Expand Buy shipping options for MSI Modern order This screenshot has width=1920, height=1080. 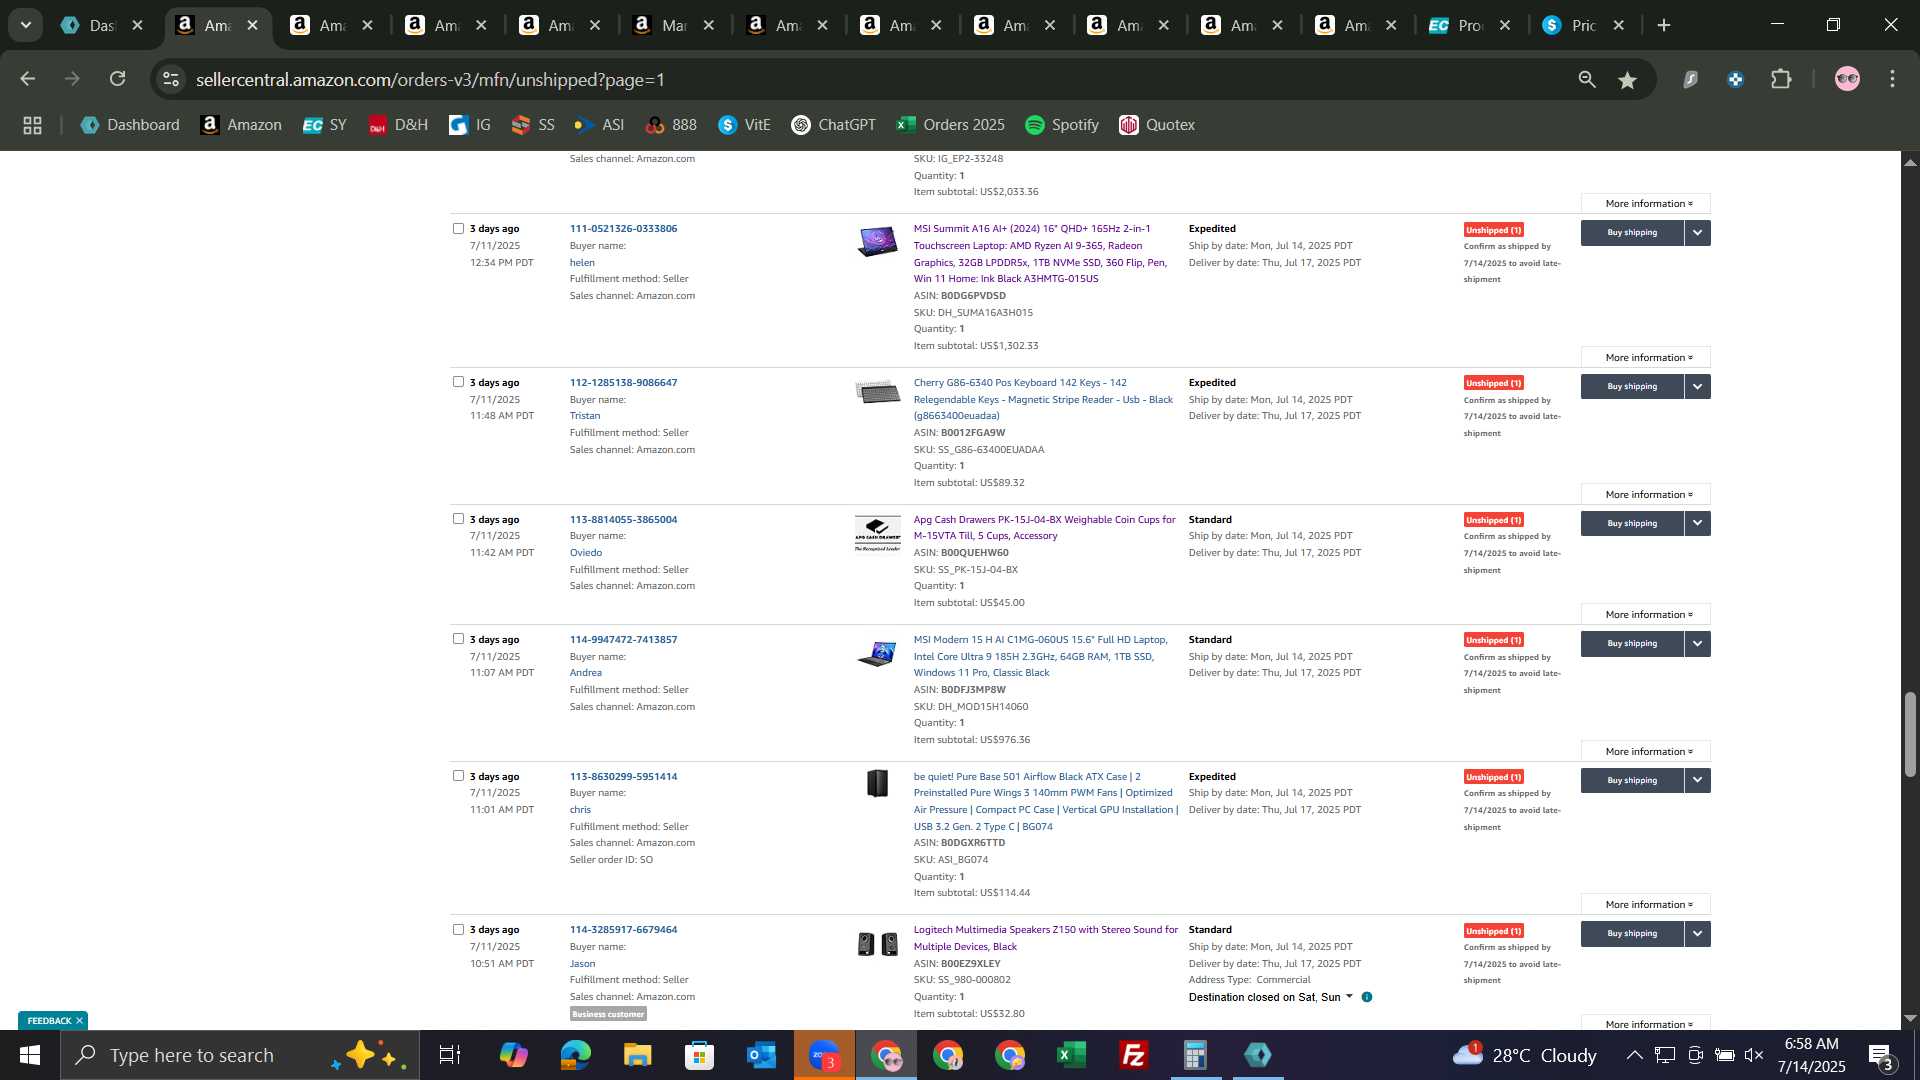click(1697, 644)
